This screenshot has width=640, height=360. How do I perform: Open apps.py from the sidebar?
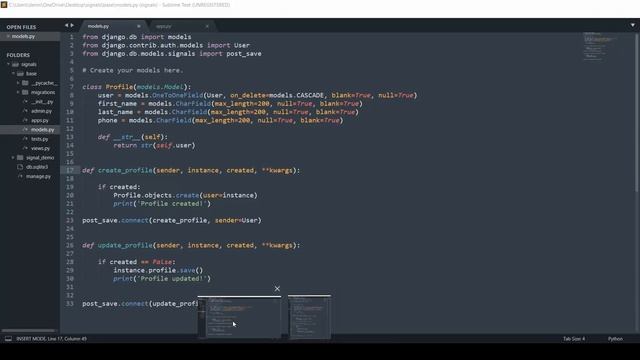pyautogui.click(x=40, y=120)
